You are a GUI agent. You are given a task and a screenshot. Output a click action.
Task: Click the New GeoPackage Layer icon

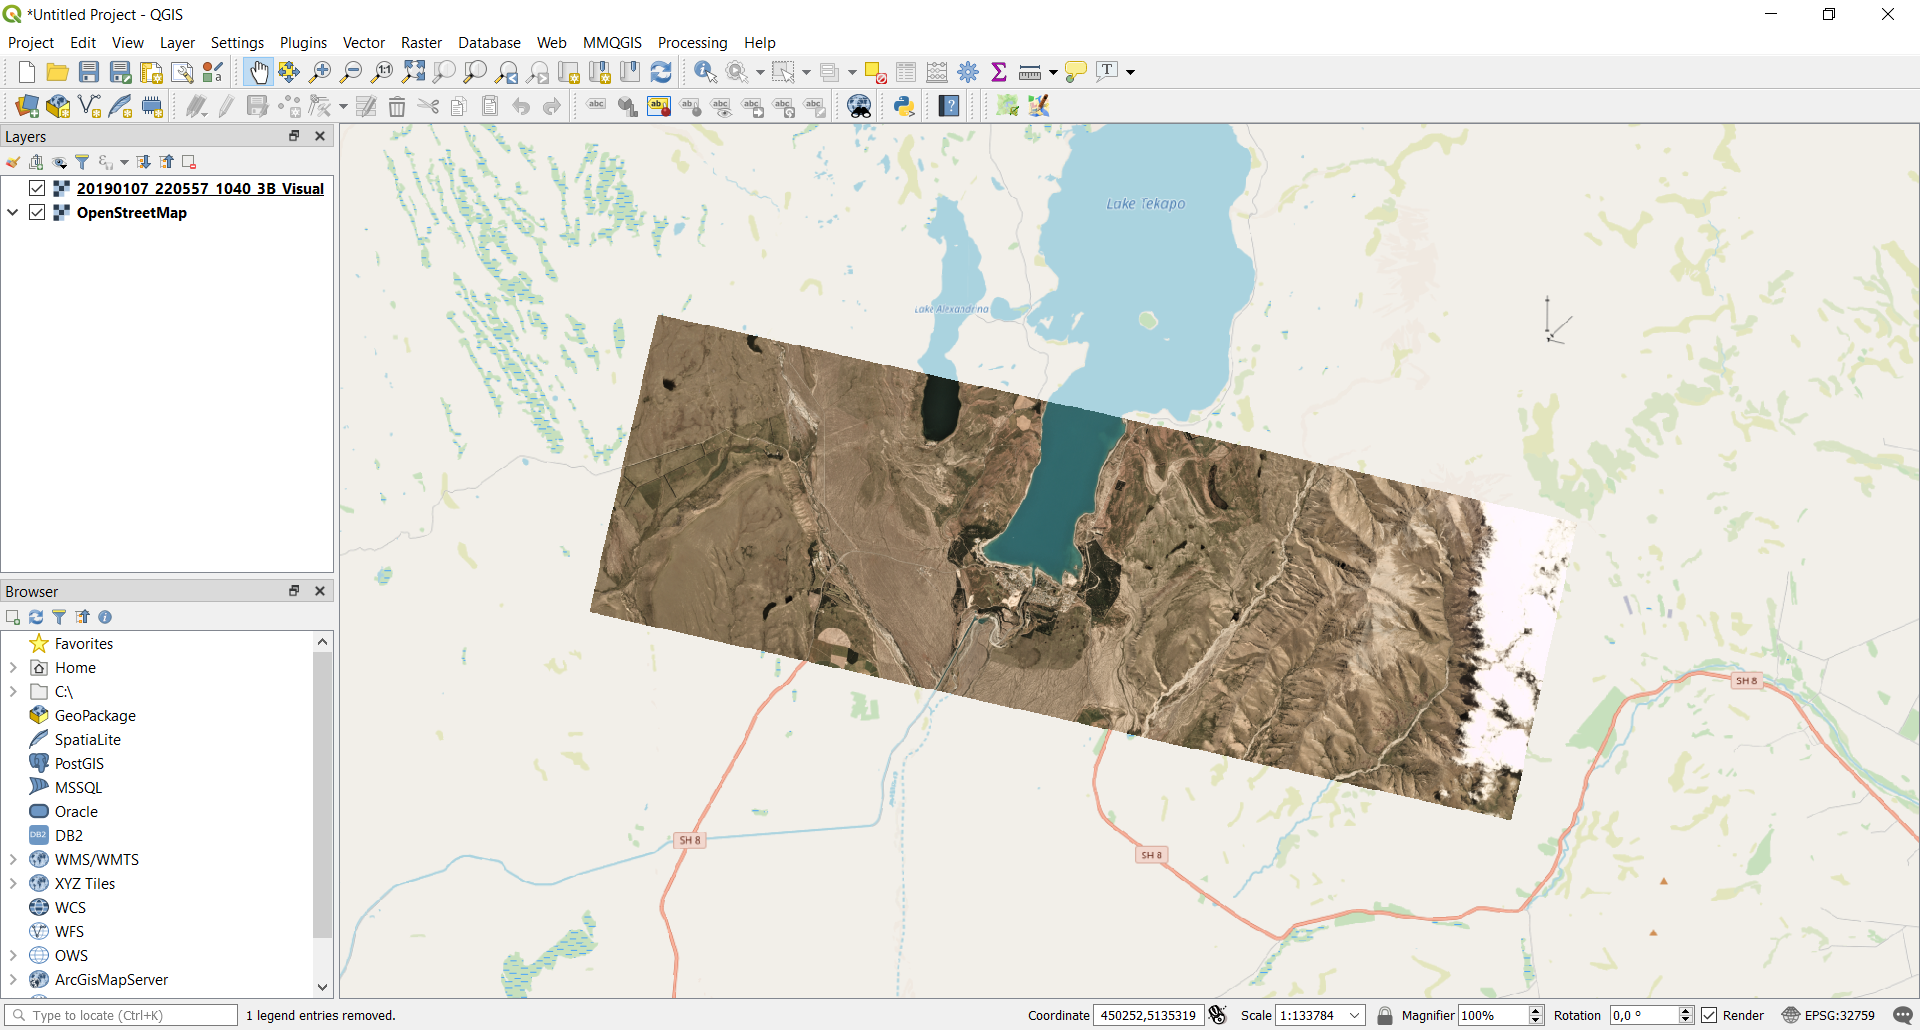pos(58,106)
